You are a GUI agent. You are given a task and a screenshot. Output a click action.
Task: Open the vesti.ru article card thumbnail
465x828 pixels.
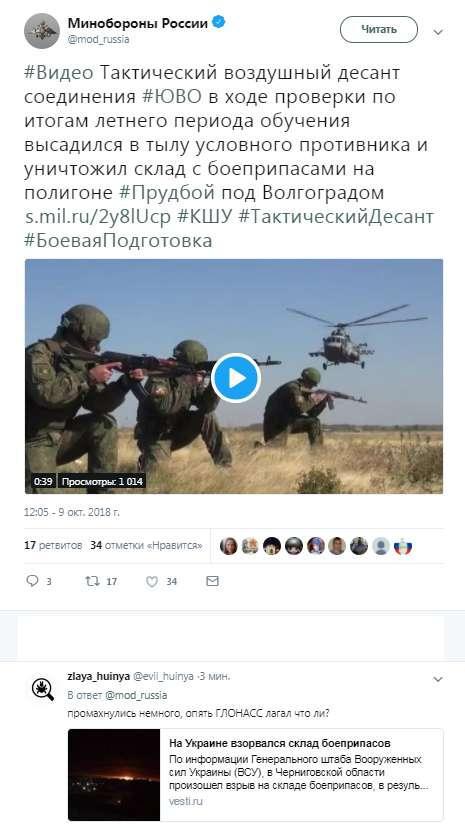114,775
